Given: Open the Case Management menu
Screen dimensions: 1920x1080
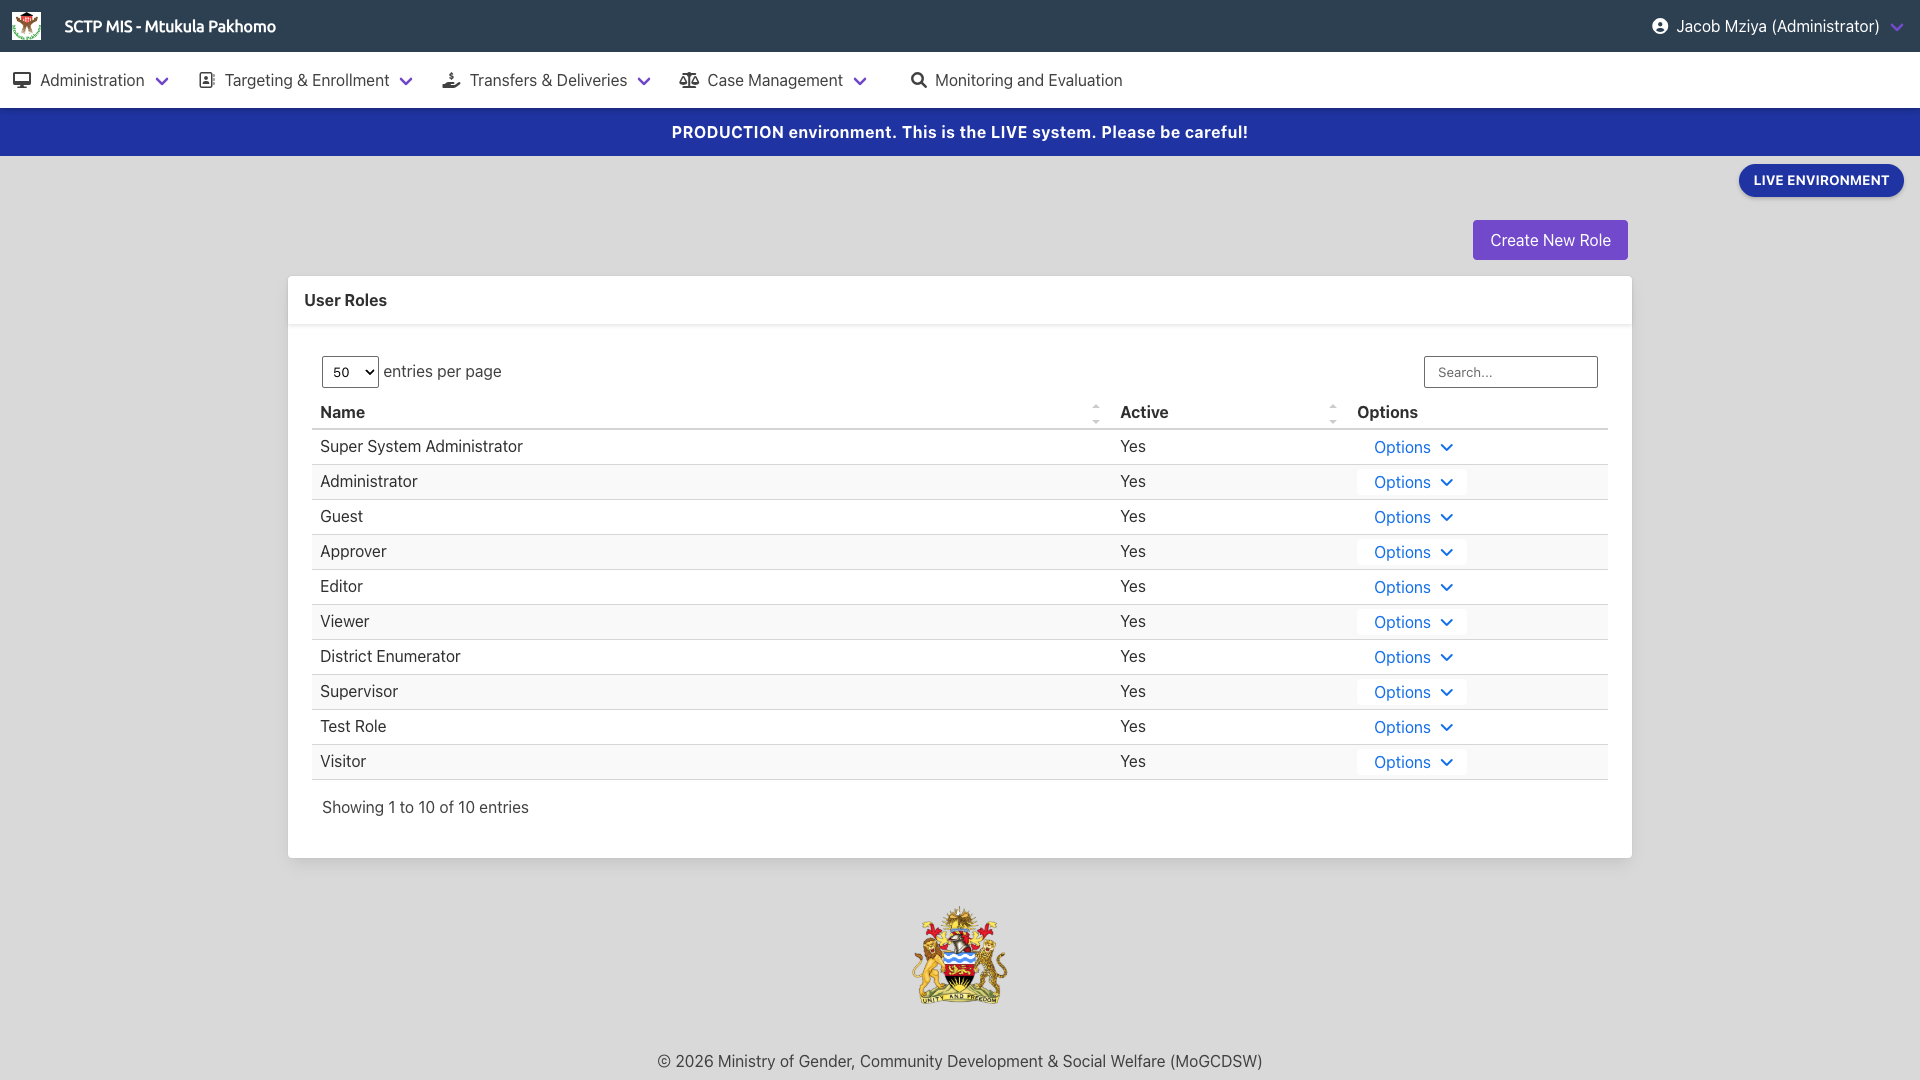Looking at the screenshot, I should coord(775,80).
